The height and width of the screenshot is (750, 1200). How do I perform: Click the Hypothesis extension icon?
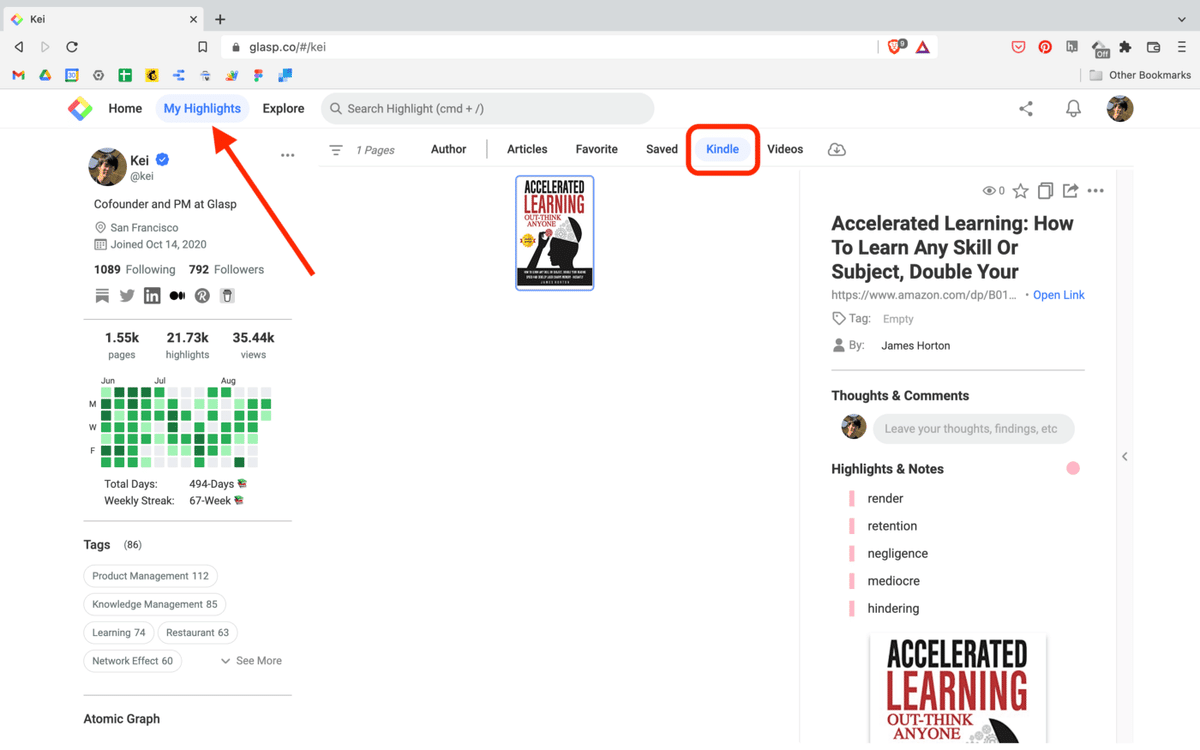[1072, 47]
